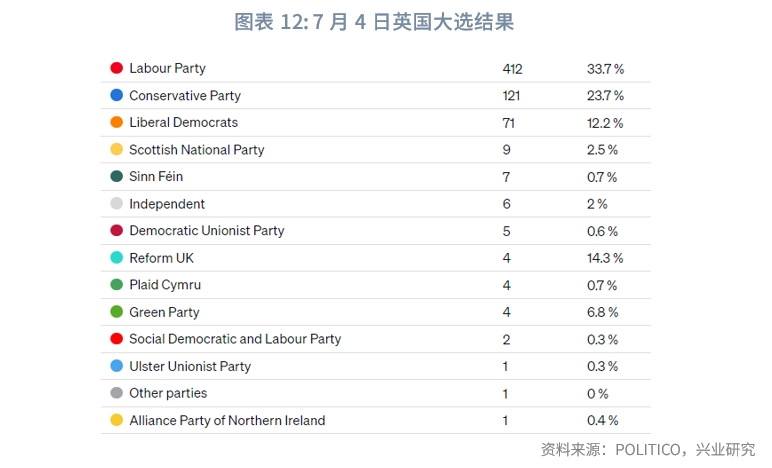This screenshot has height=468, width=772.
Task: Click the red Labour Party dot
Action: [117, 68]
